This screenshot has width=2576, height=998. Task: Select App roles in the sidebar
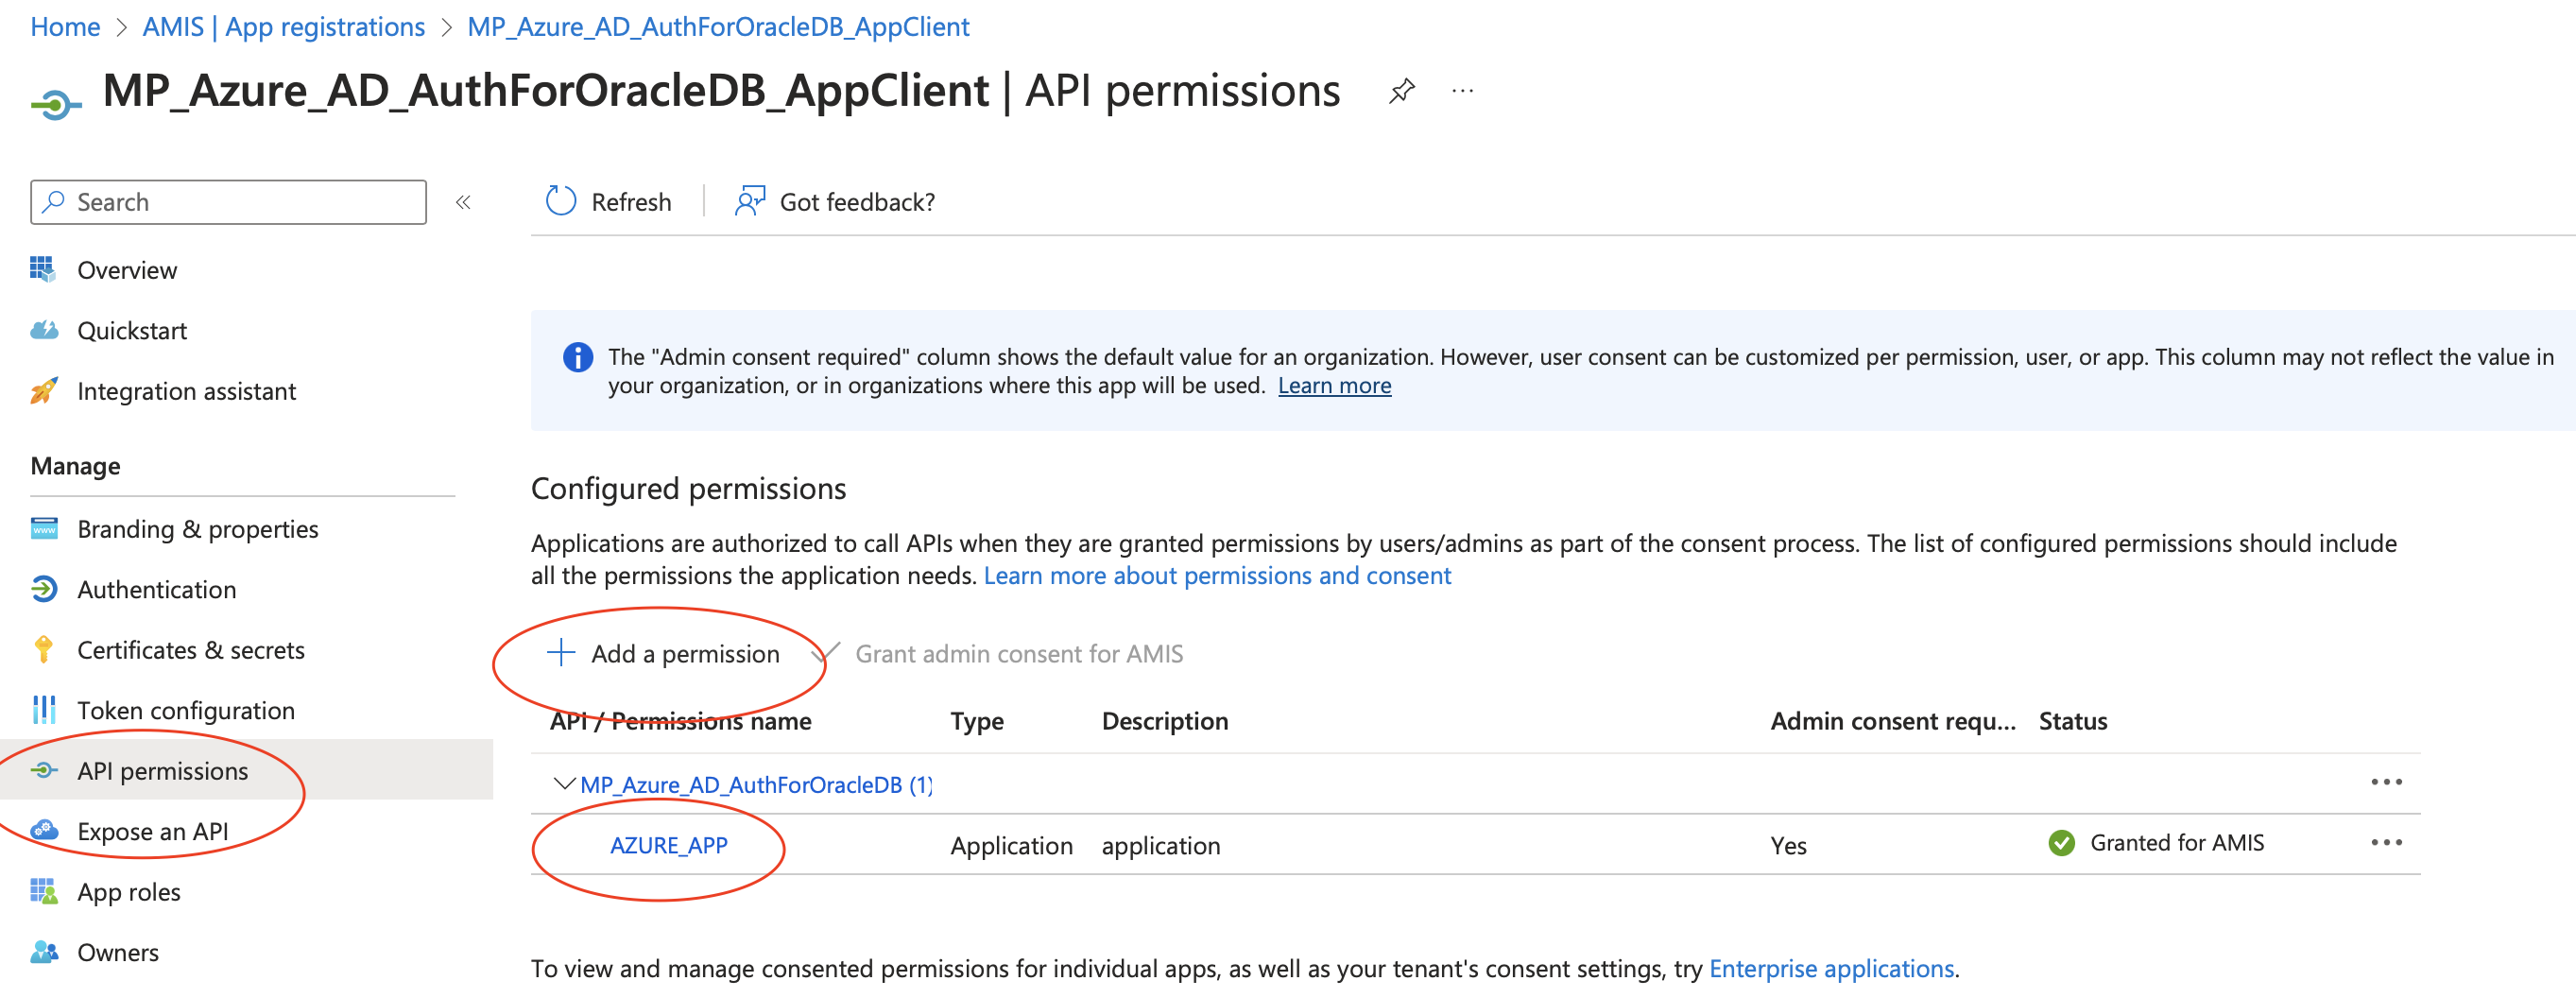(x=129, y=892)
